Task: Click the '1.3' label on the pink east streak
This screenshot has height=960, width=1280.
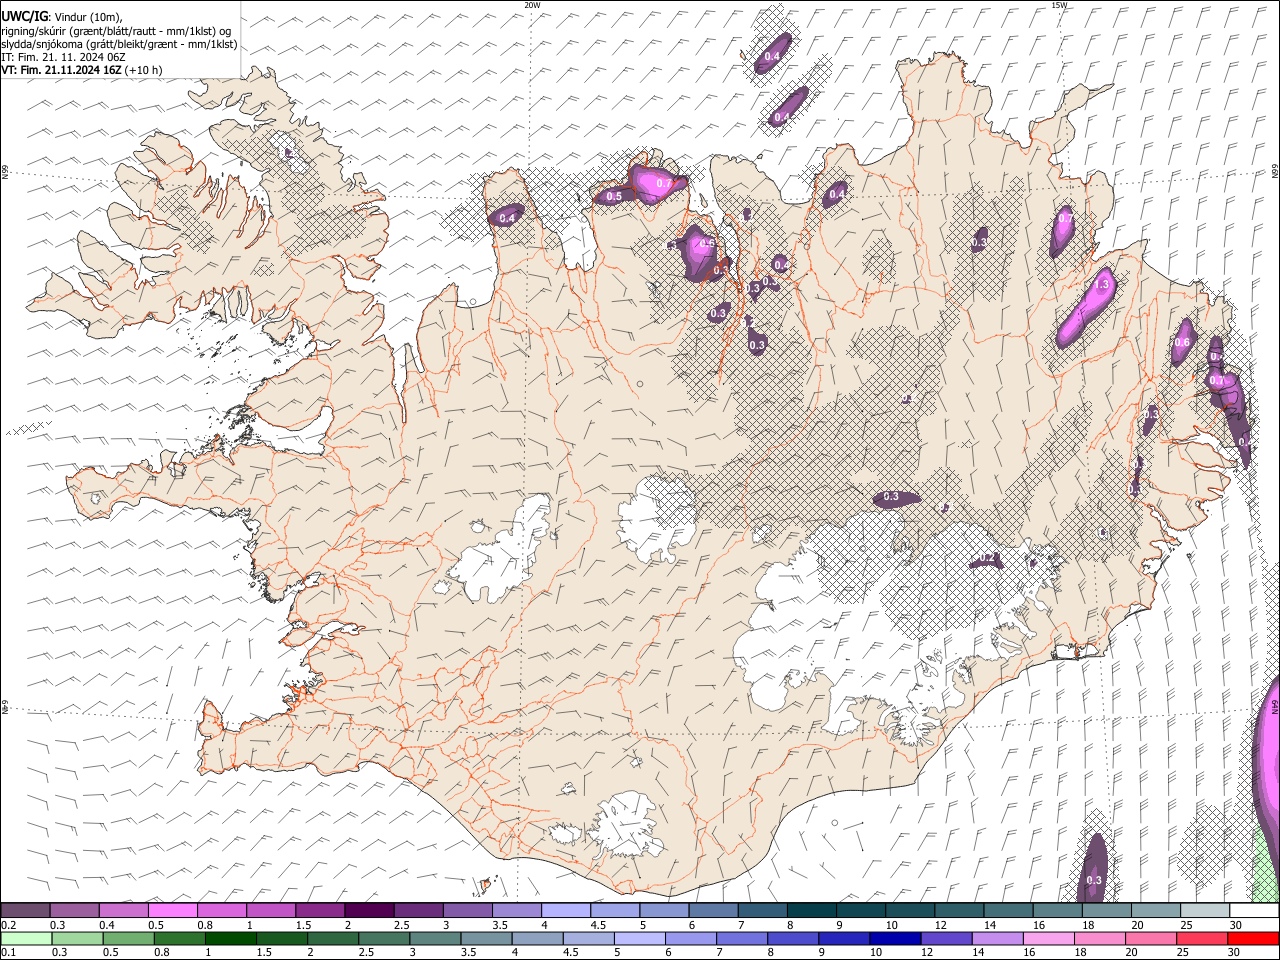Action: point(1103,285)
